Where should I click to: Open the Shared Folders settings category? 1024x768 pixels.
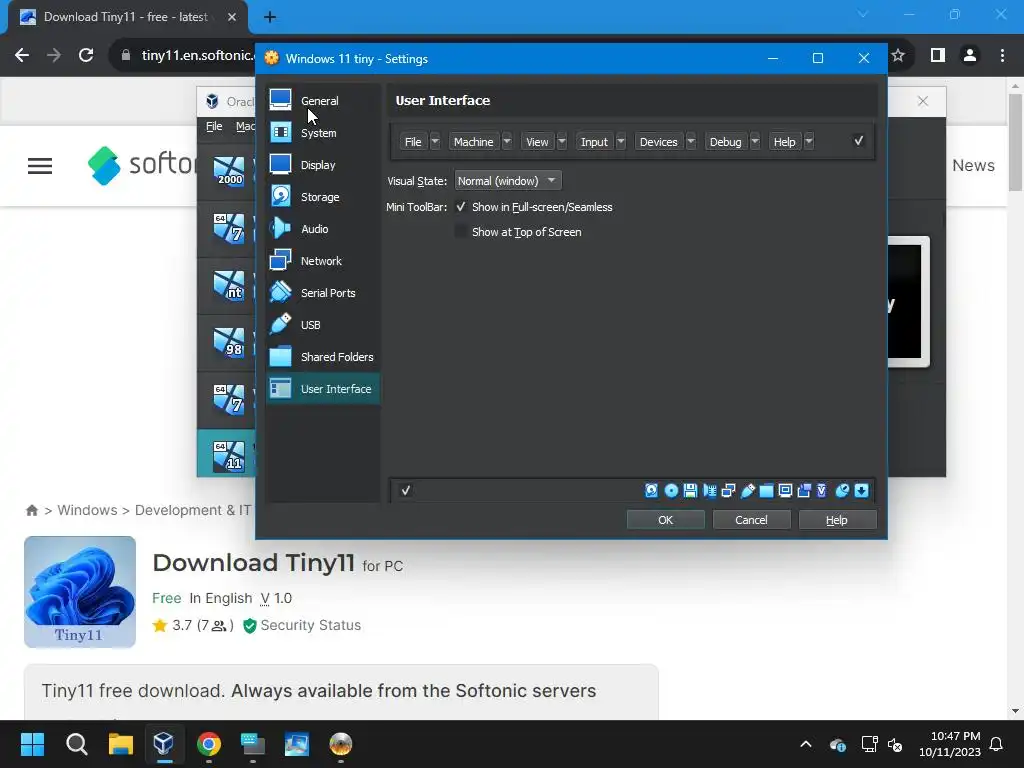click(323, 357)
